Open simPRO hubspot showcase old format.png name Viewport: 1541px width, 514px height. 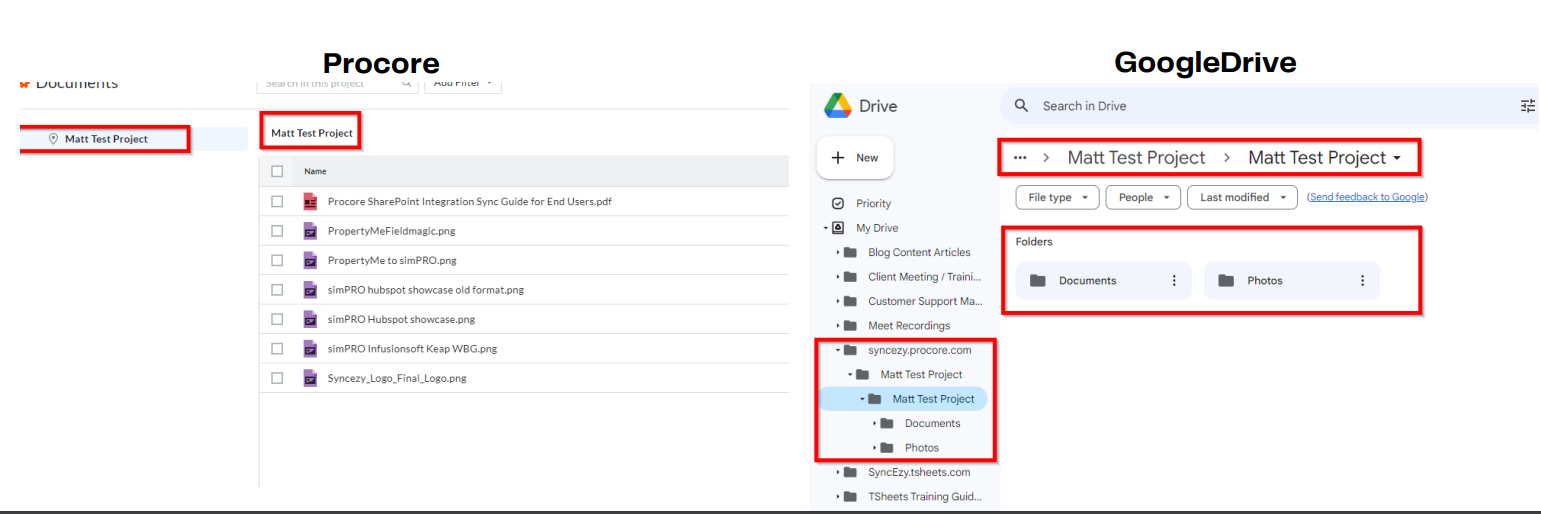click(x=426, y=290)
